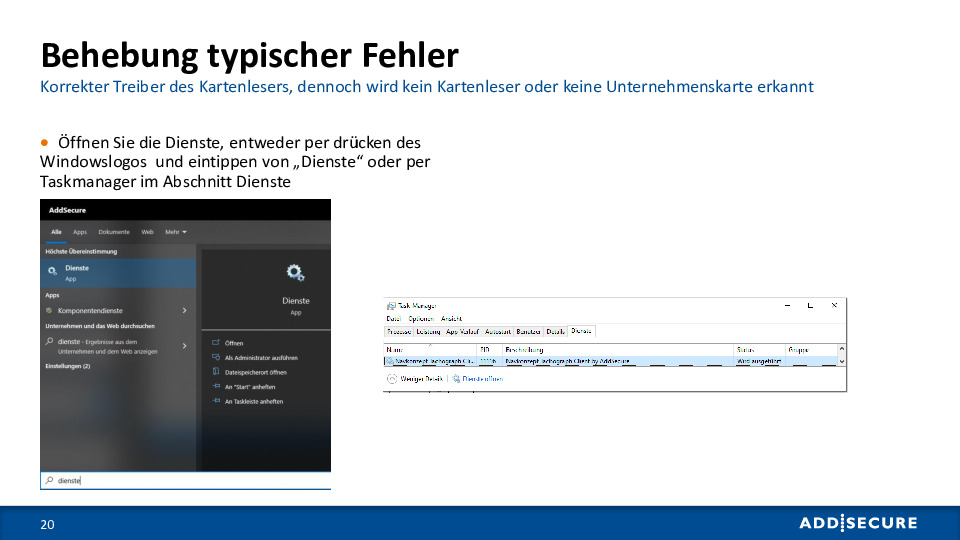Choose Als Administrator ausführen

[x=261, y=358]
